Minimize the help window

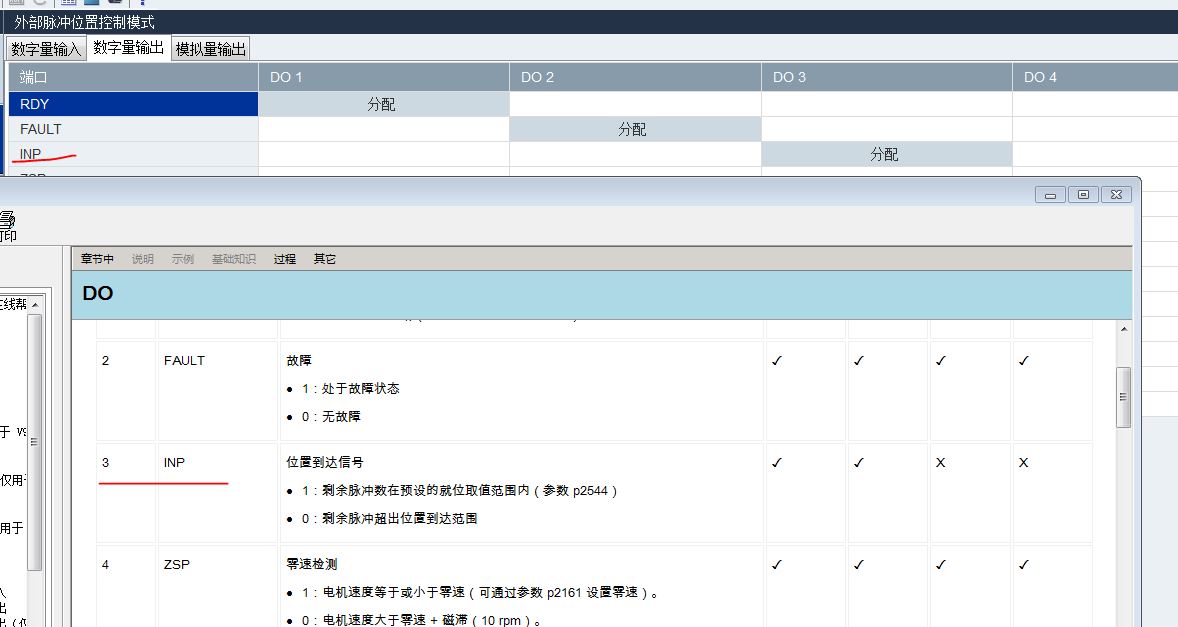coord(1050,195)
